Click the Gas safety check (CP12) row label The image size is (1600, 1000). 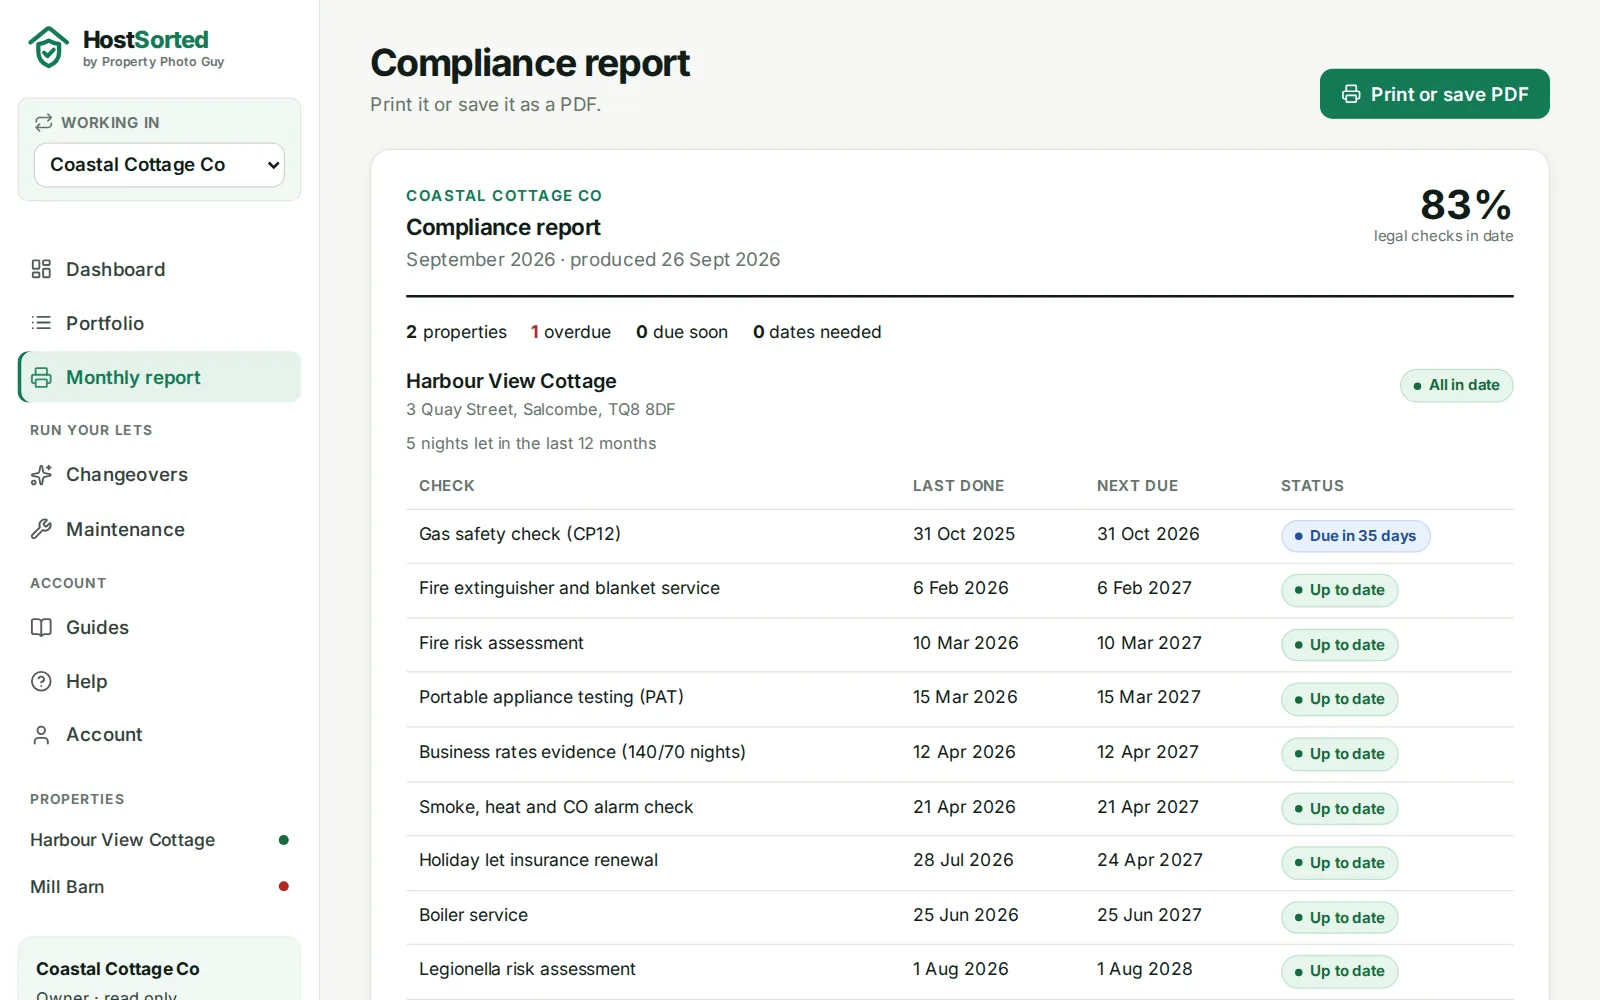pos(520,534)
